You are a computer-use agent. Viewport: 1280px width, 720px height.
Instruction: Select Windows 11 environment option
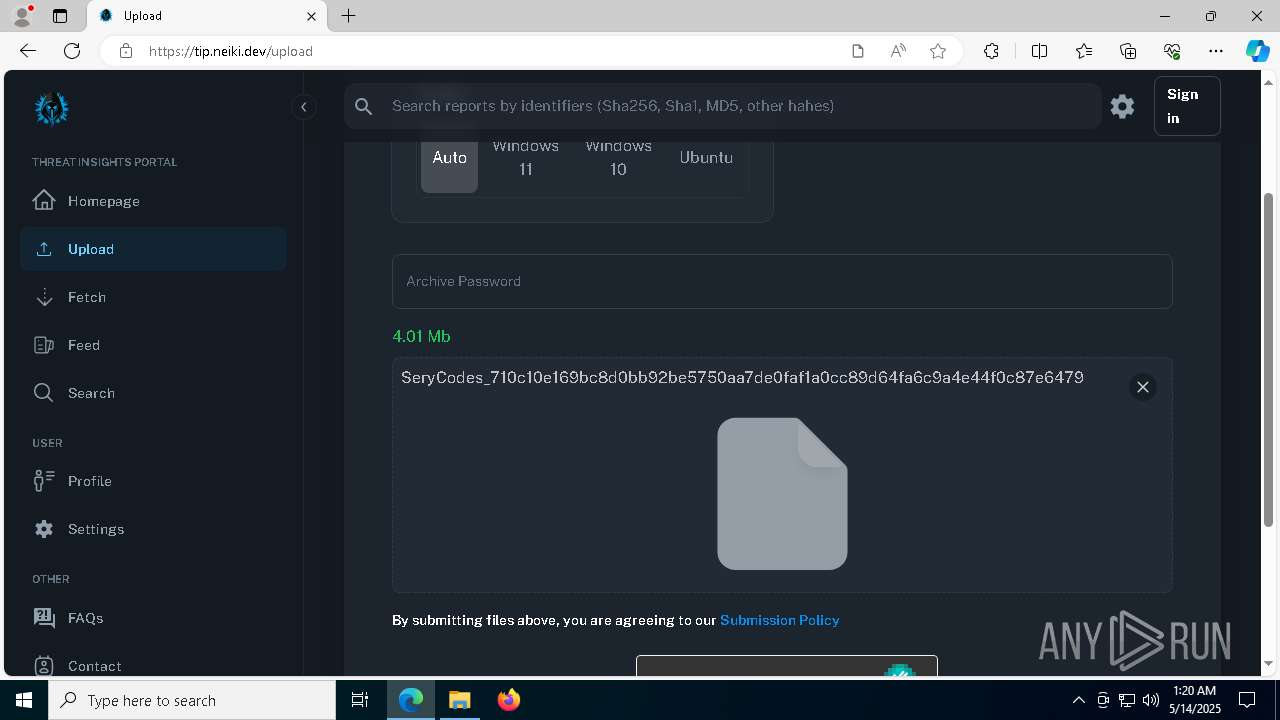[x=525, y=157]
